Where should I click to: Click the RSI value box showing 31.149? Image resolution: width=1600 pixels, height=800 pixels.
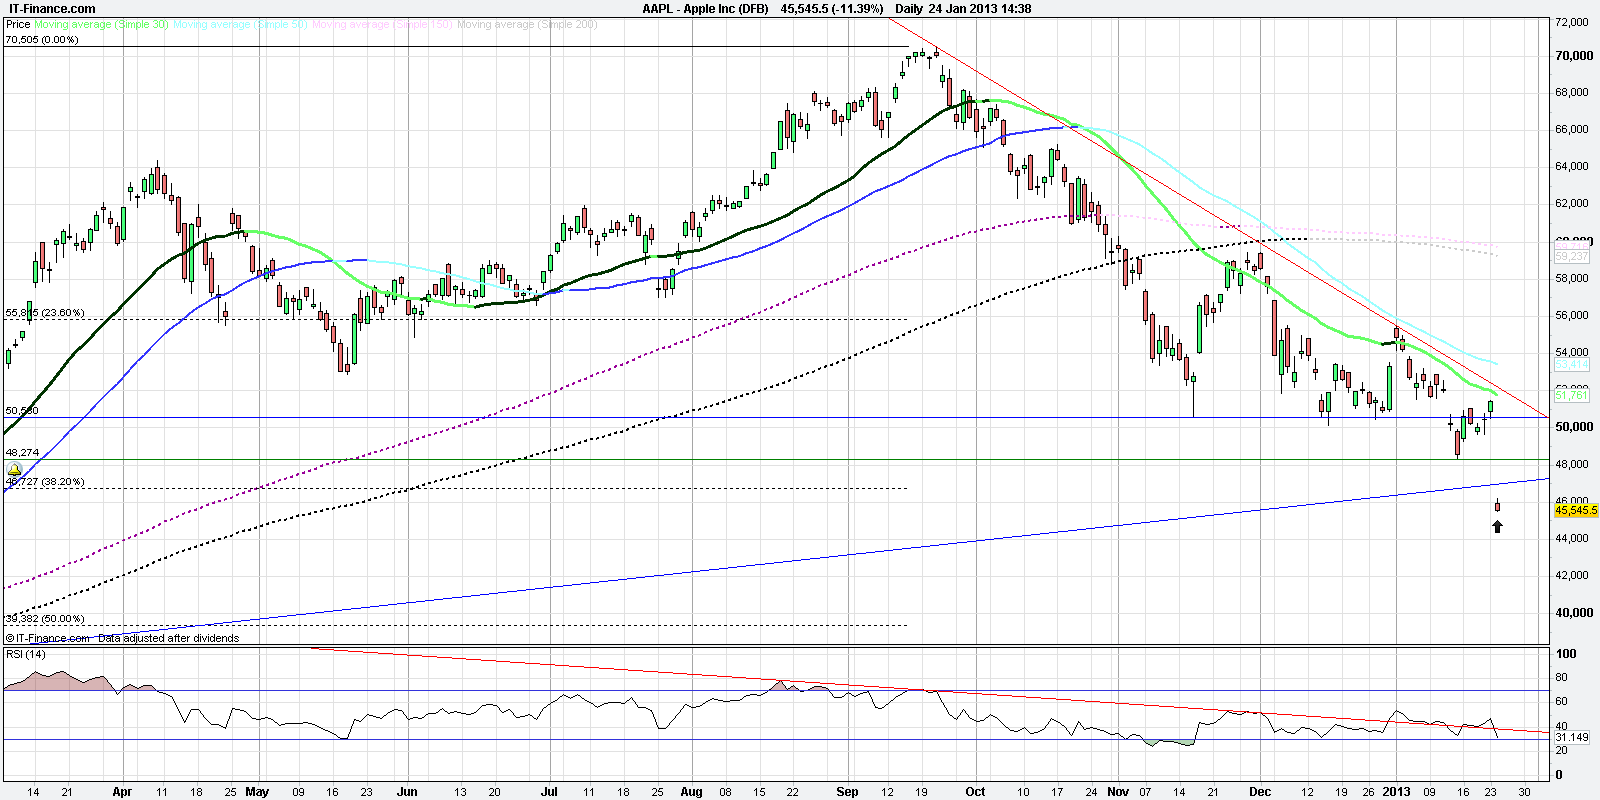point(1571,737)
